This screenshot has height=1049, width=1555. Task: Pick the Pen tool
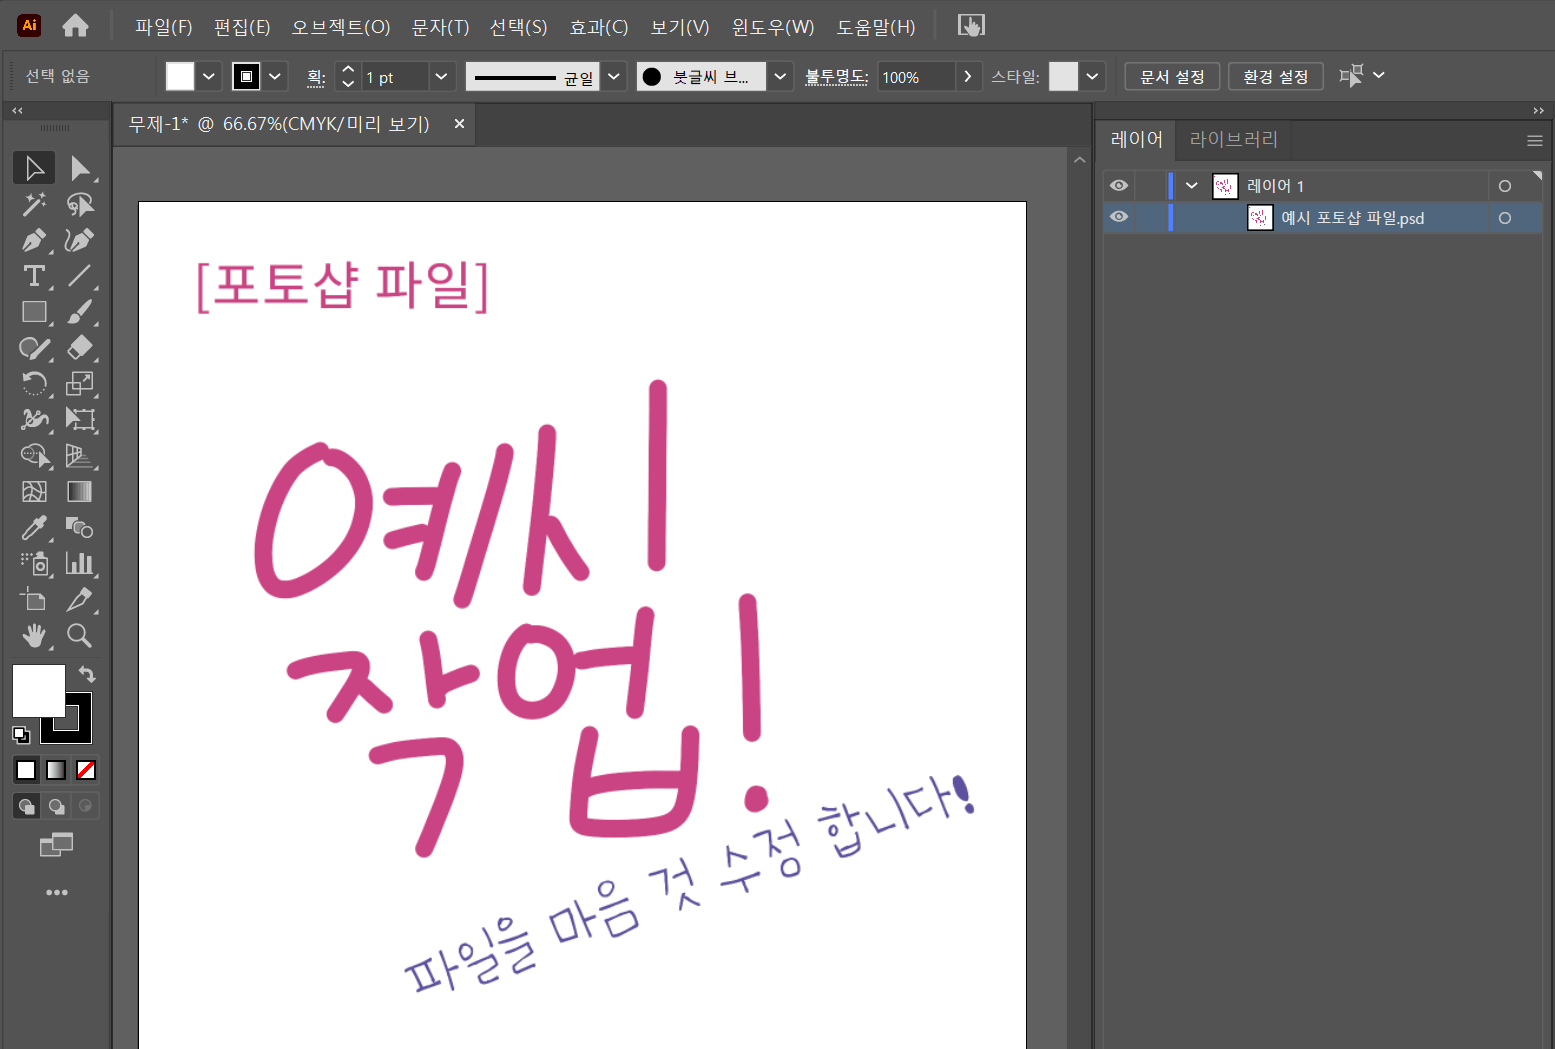tap(34, 240)
